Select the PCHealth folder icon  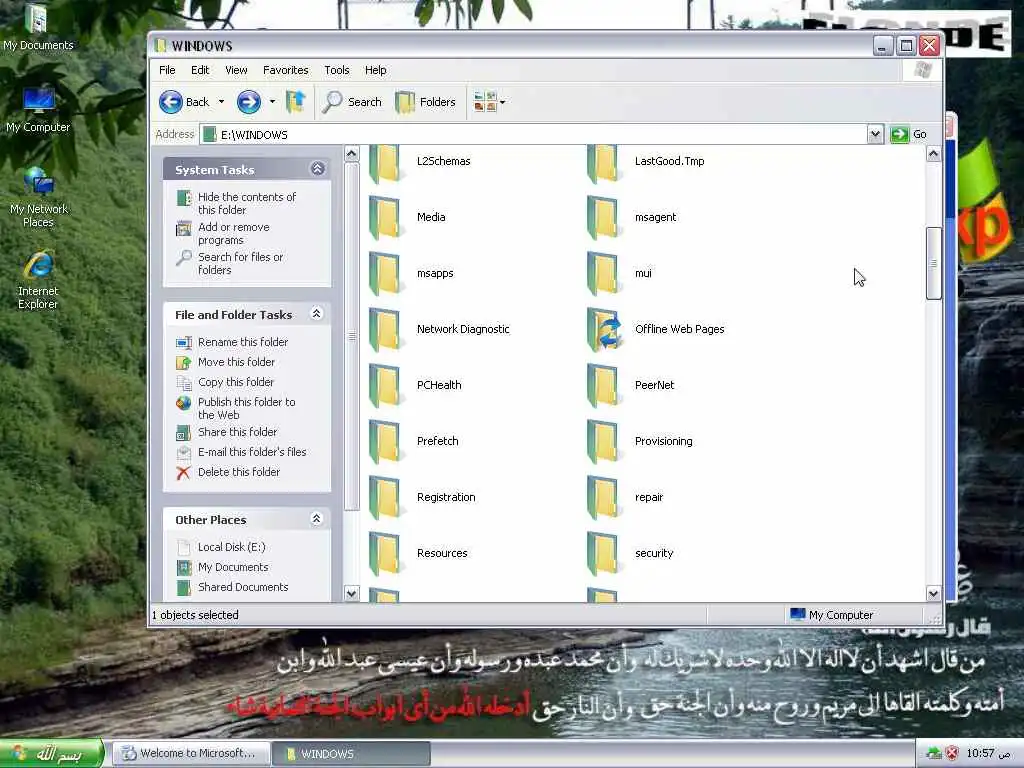pyautogui.click(x=384, y=385)
